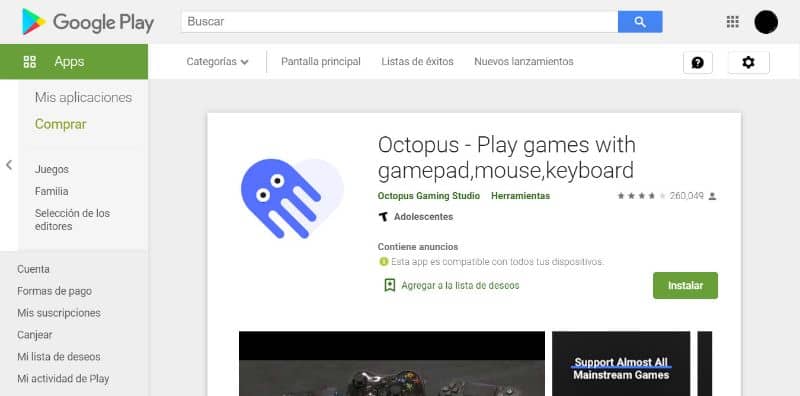This screenshot has width=800, height=396.
Task: Click the Instalar button
Action: click(685, 285)
